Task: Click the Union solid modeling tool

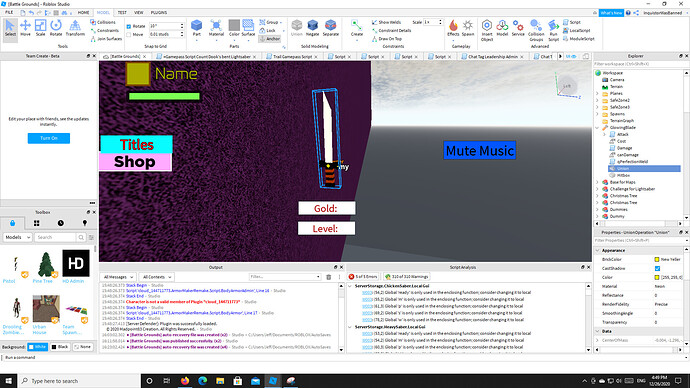Action: pos(297,28)
